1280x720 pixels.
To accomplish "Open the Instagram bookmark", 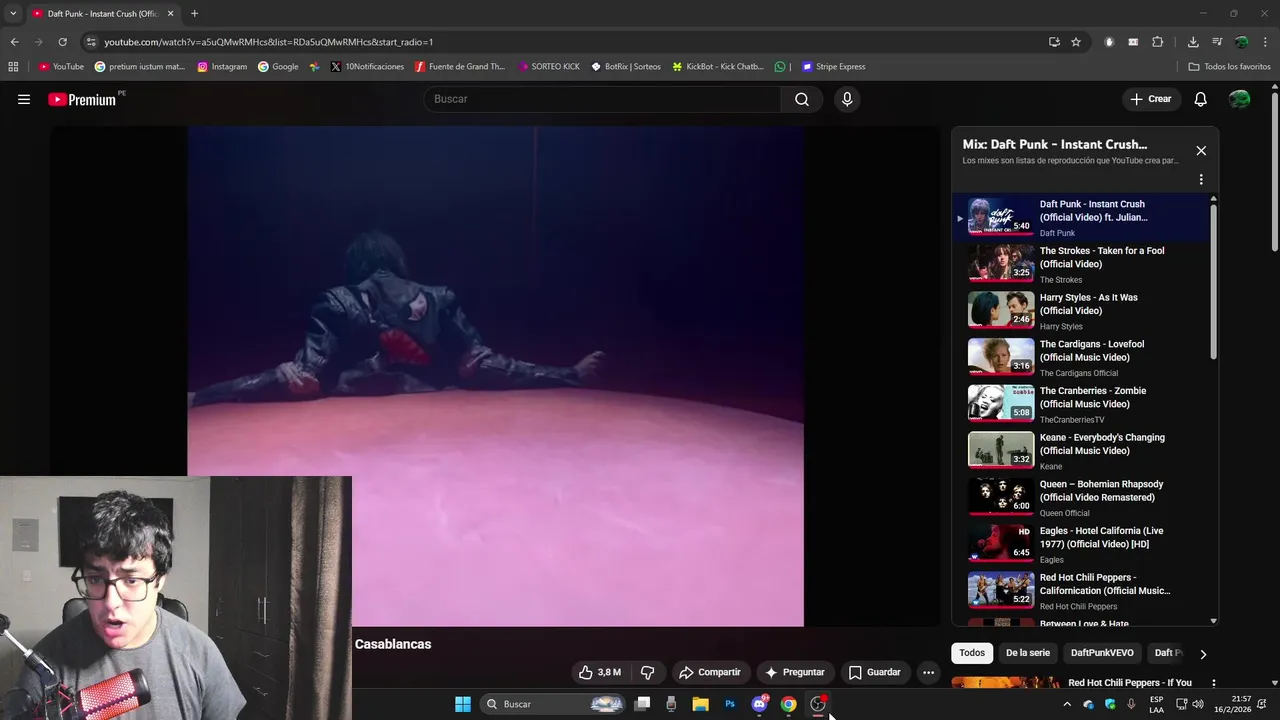I will 222,67.
